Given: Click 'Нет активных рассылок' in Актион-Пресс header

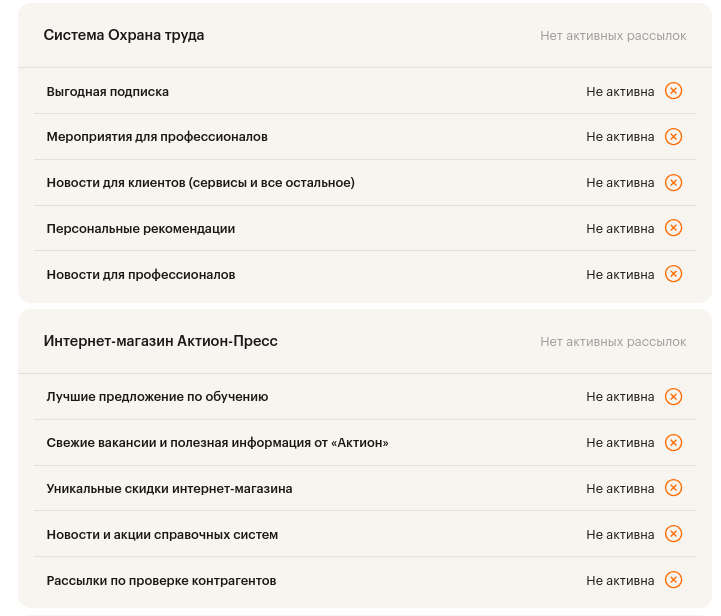Looking at the screenshot, I should pos(613,342).
